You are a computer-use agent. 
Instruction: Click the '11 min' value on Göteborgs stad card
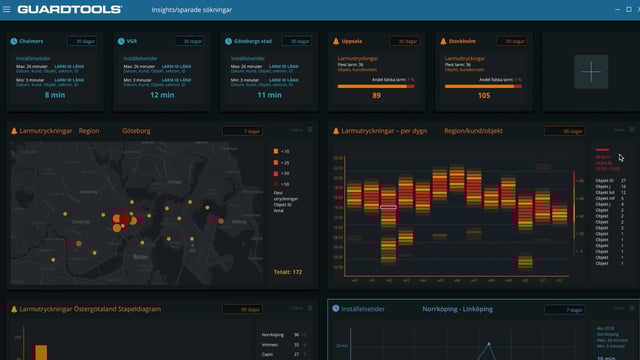click(269, 95)
